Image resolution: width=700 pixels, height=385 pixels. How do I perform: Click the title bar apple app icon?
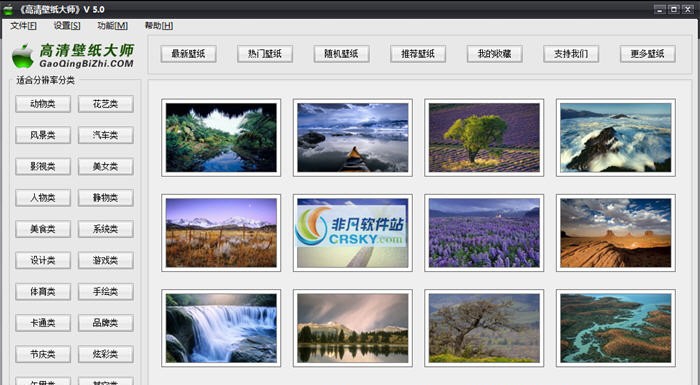click(8, 9)
